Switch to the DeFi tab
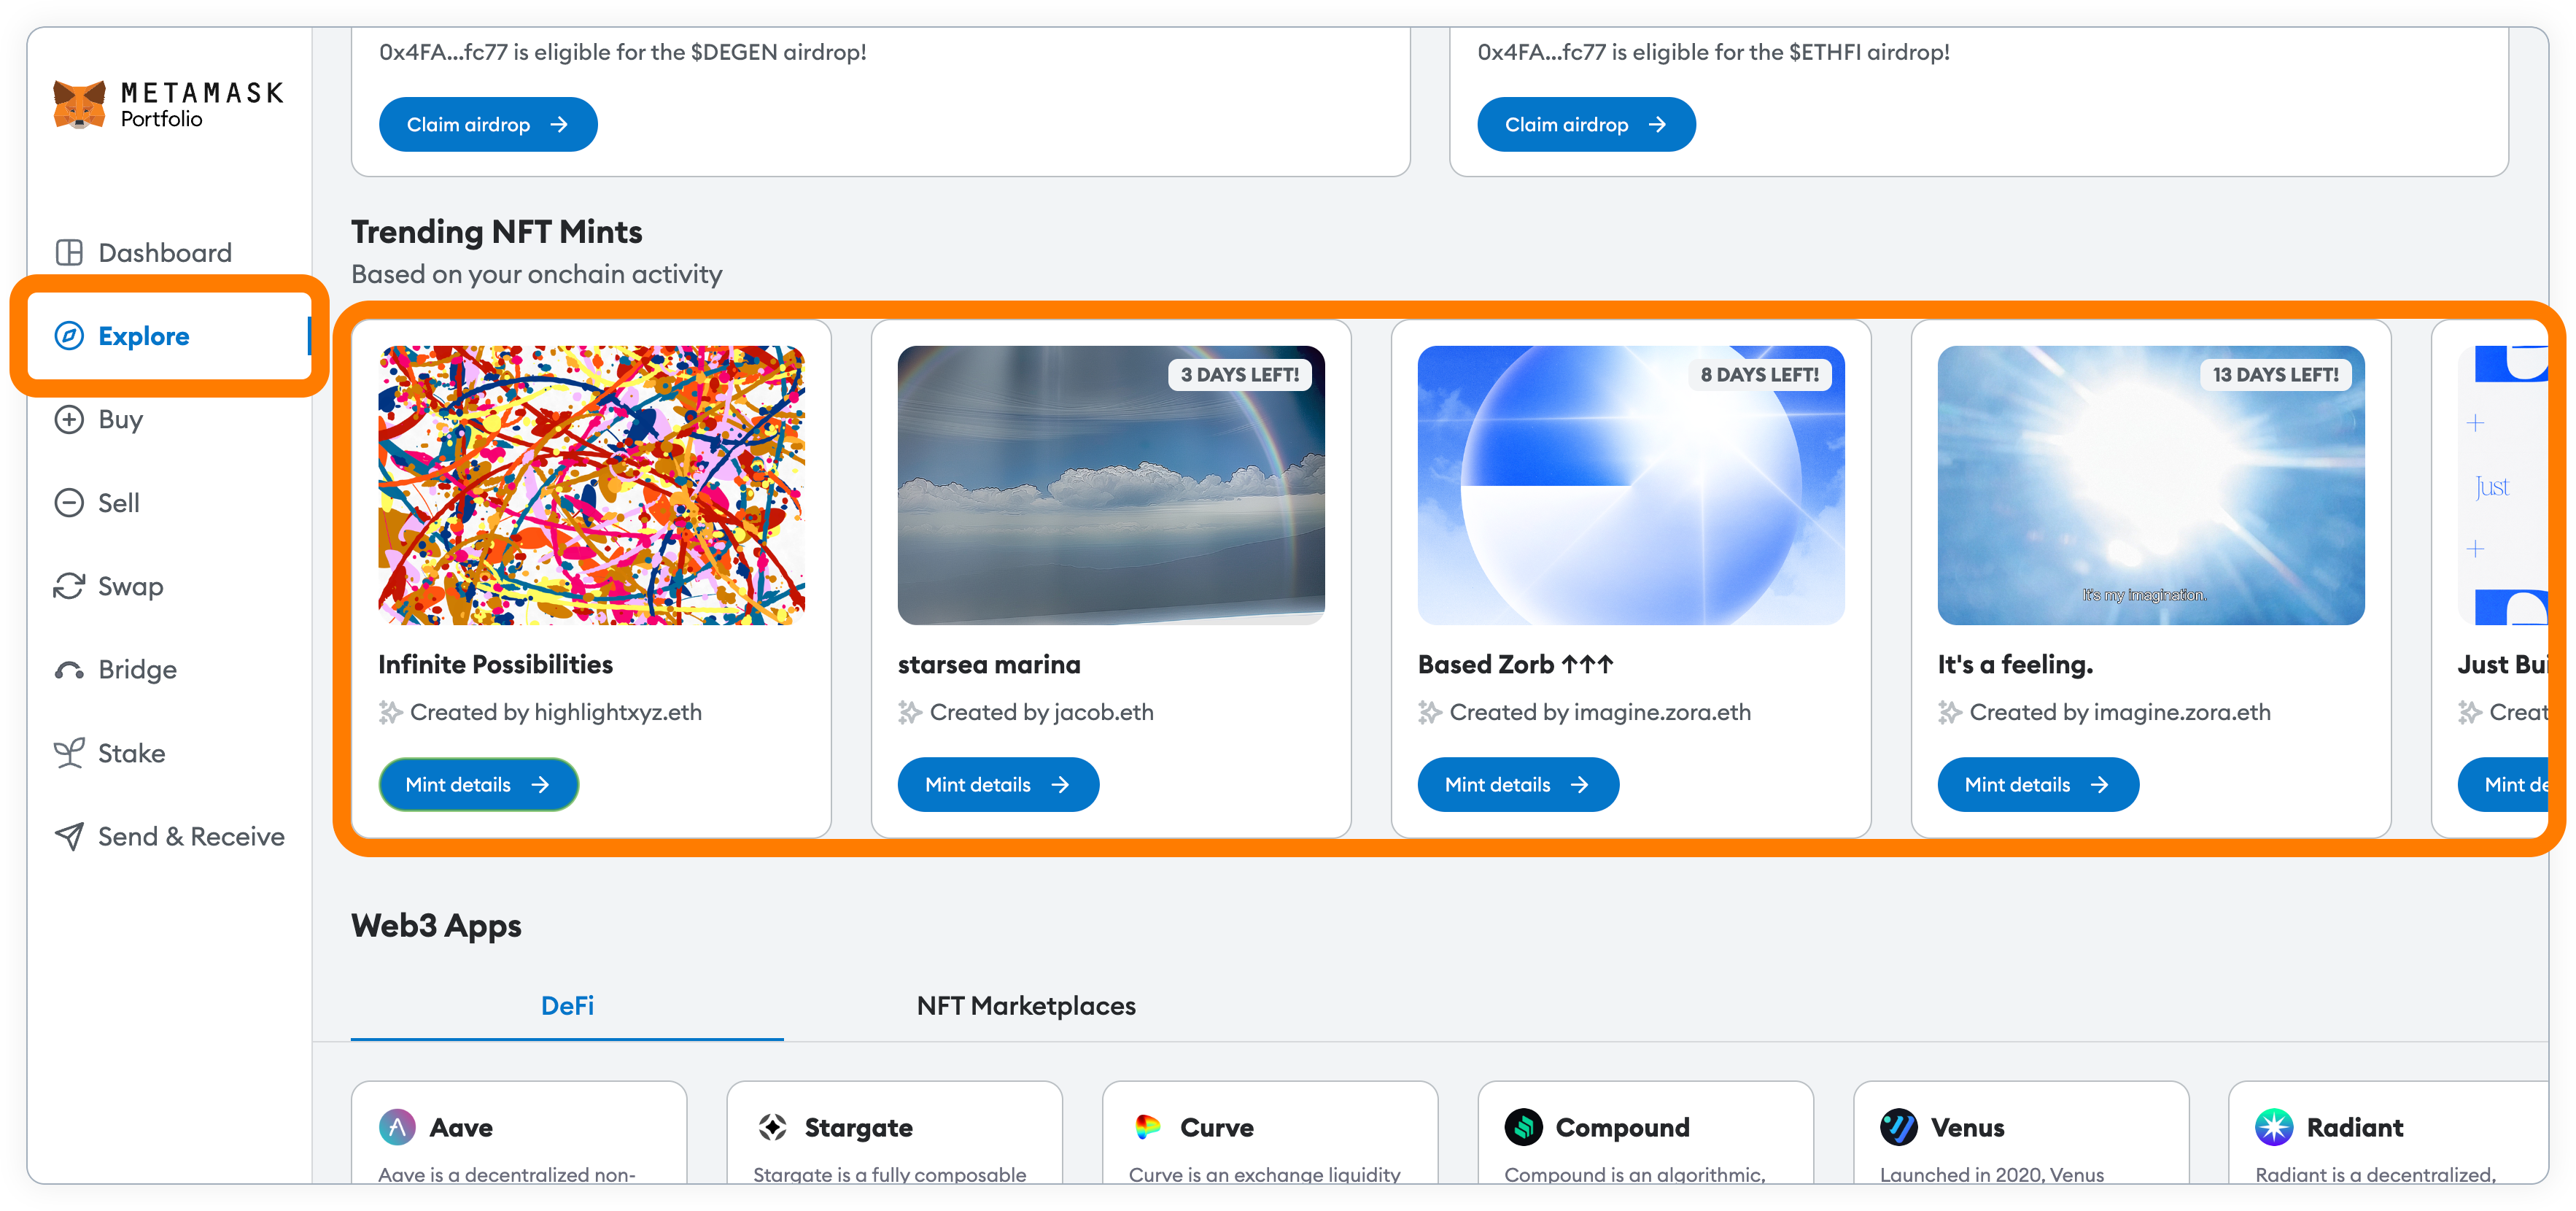This screenshot has height=1211, width=2576. (x=567, y=1005)
